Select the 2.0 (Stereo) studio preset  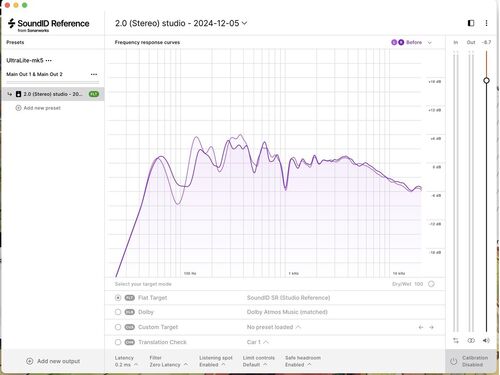pos(53,94)
